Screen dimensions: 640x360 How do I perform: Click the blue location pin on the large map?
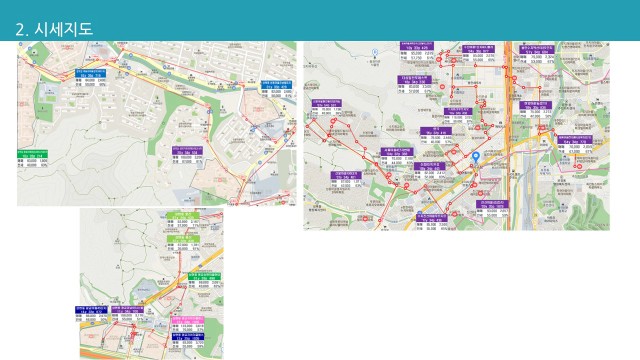pyautogui.click(x=476, y=157)
